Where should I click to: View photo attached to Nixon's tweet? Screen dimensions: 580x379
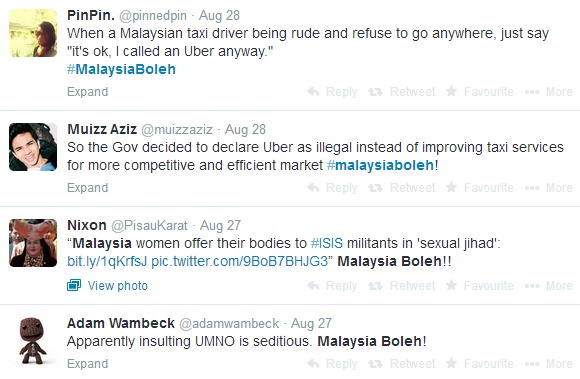(107, 286)
